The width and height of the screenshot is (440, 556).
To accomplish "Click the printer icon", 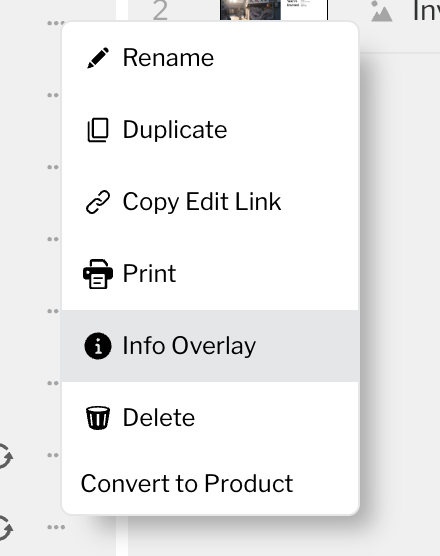I will 98,274.
